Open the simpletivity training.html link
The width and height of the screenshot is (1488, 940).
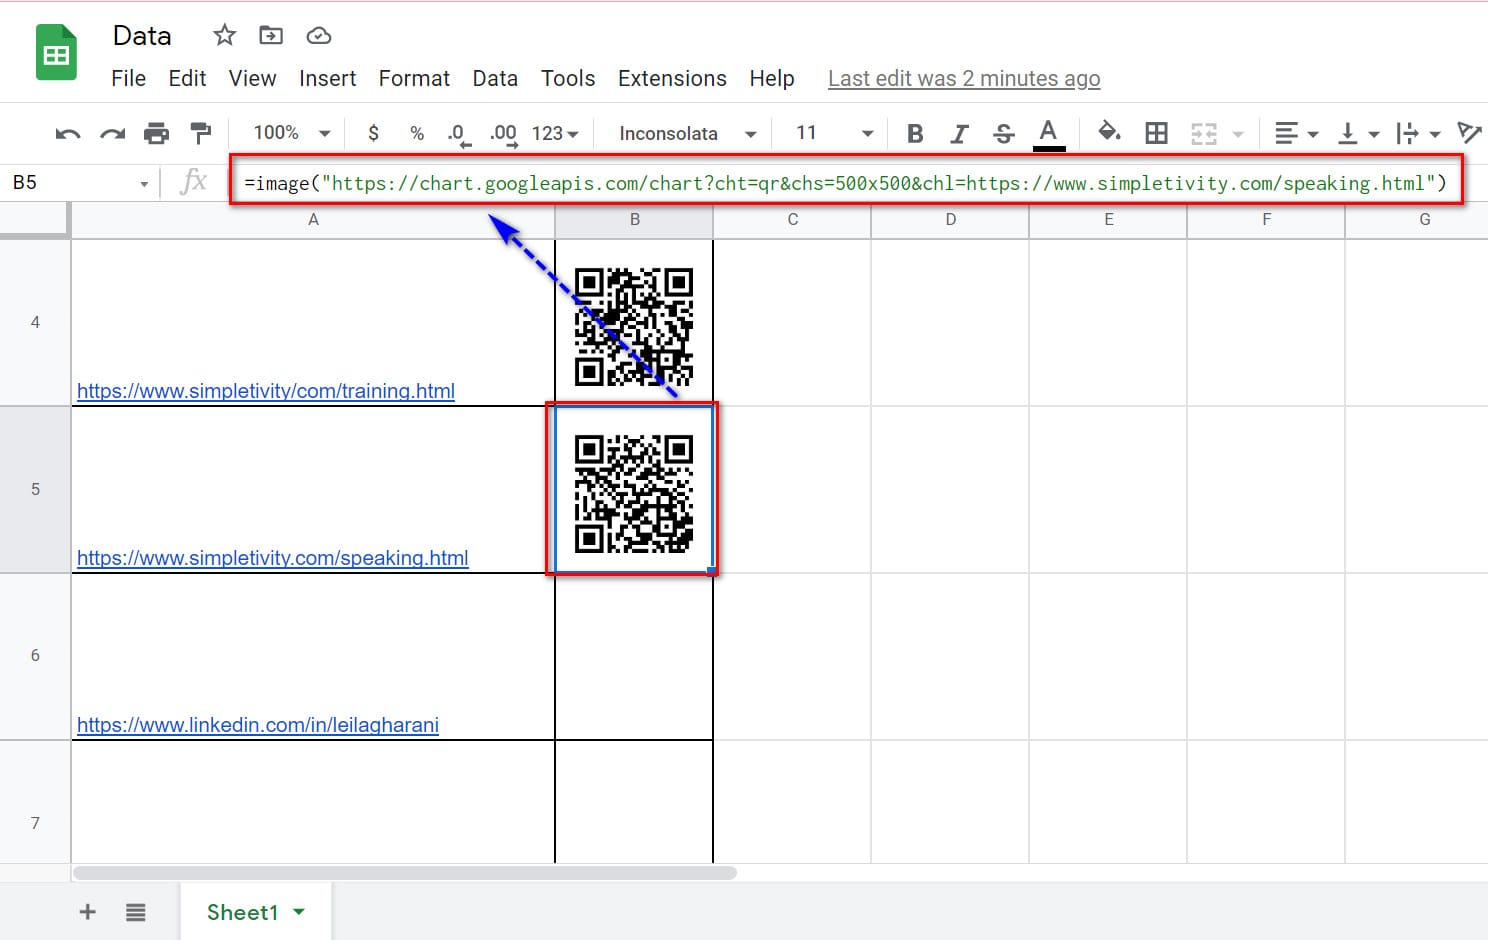[x=266, y=391]
